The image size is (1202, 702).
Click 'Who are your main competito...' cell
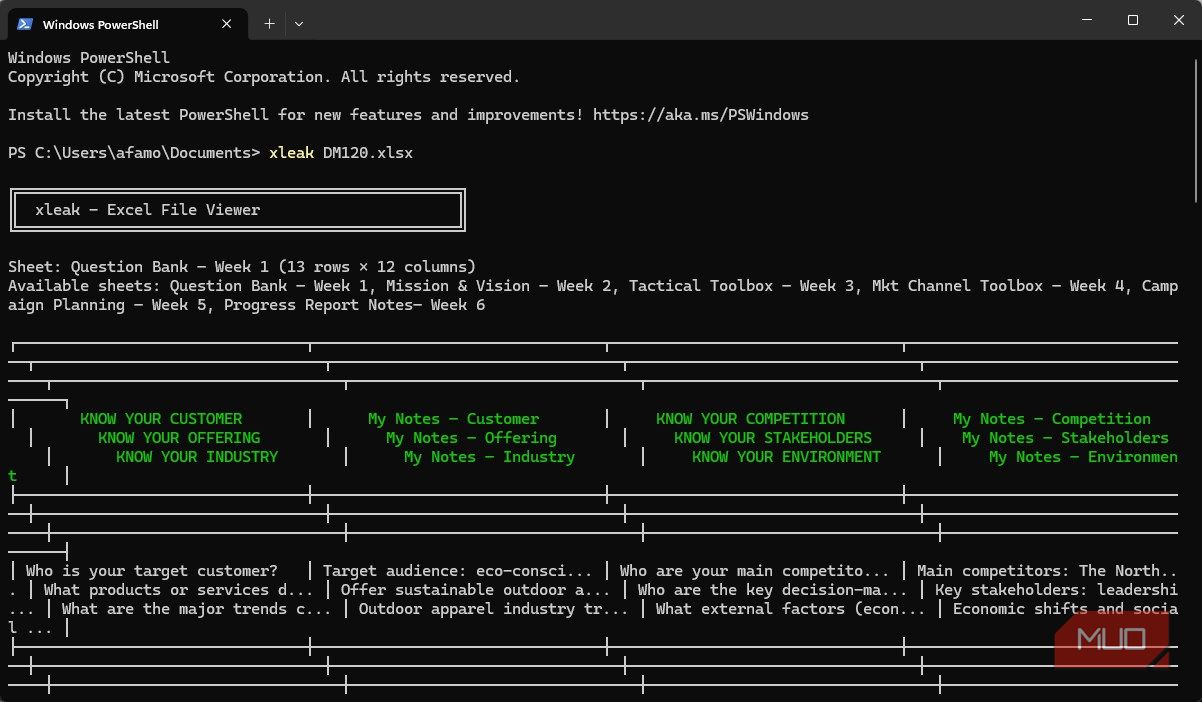pos(754,571)
